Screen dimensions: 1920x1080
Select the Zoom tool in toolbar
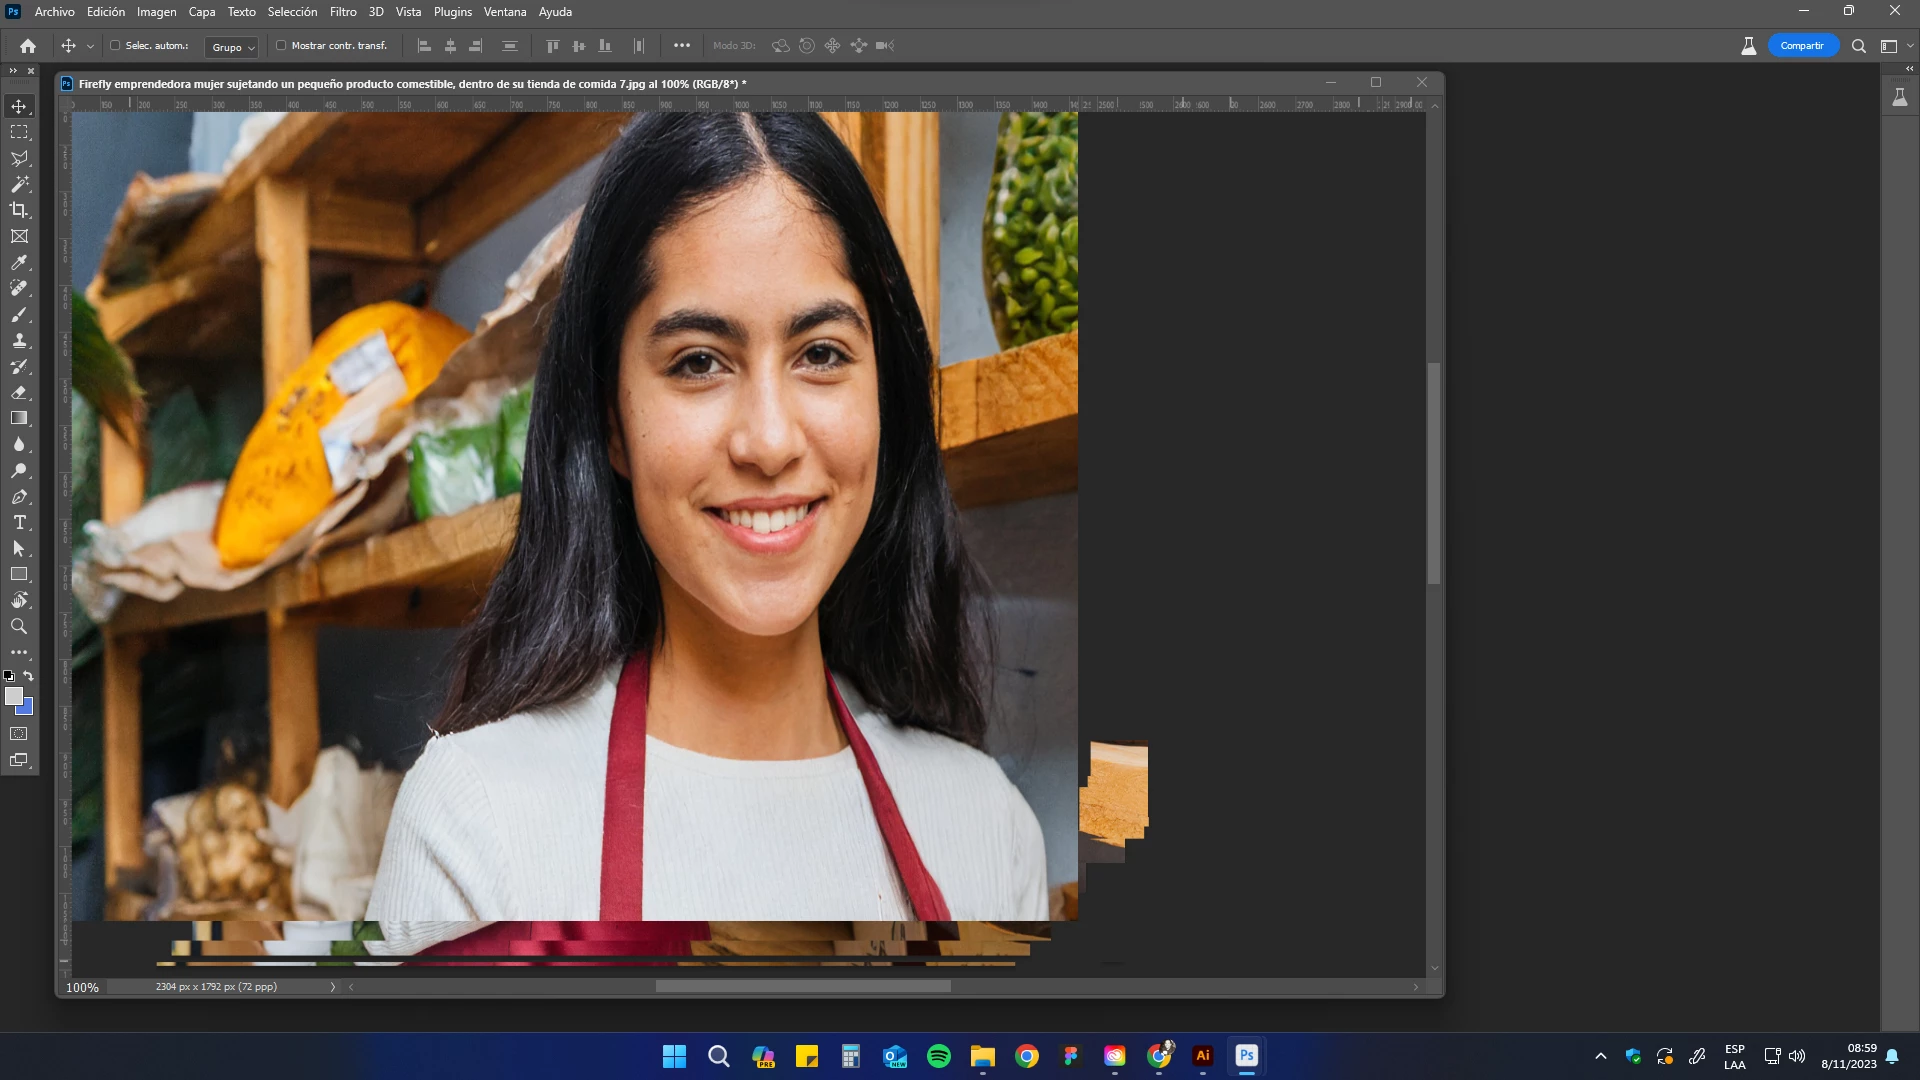19,627
